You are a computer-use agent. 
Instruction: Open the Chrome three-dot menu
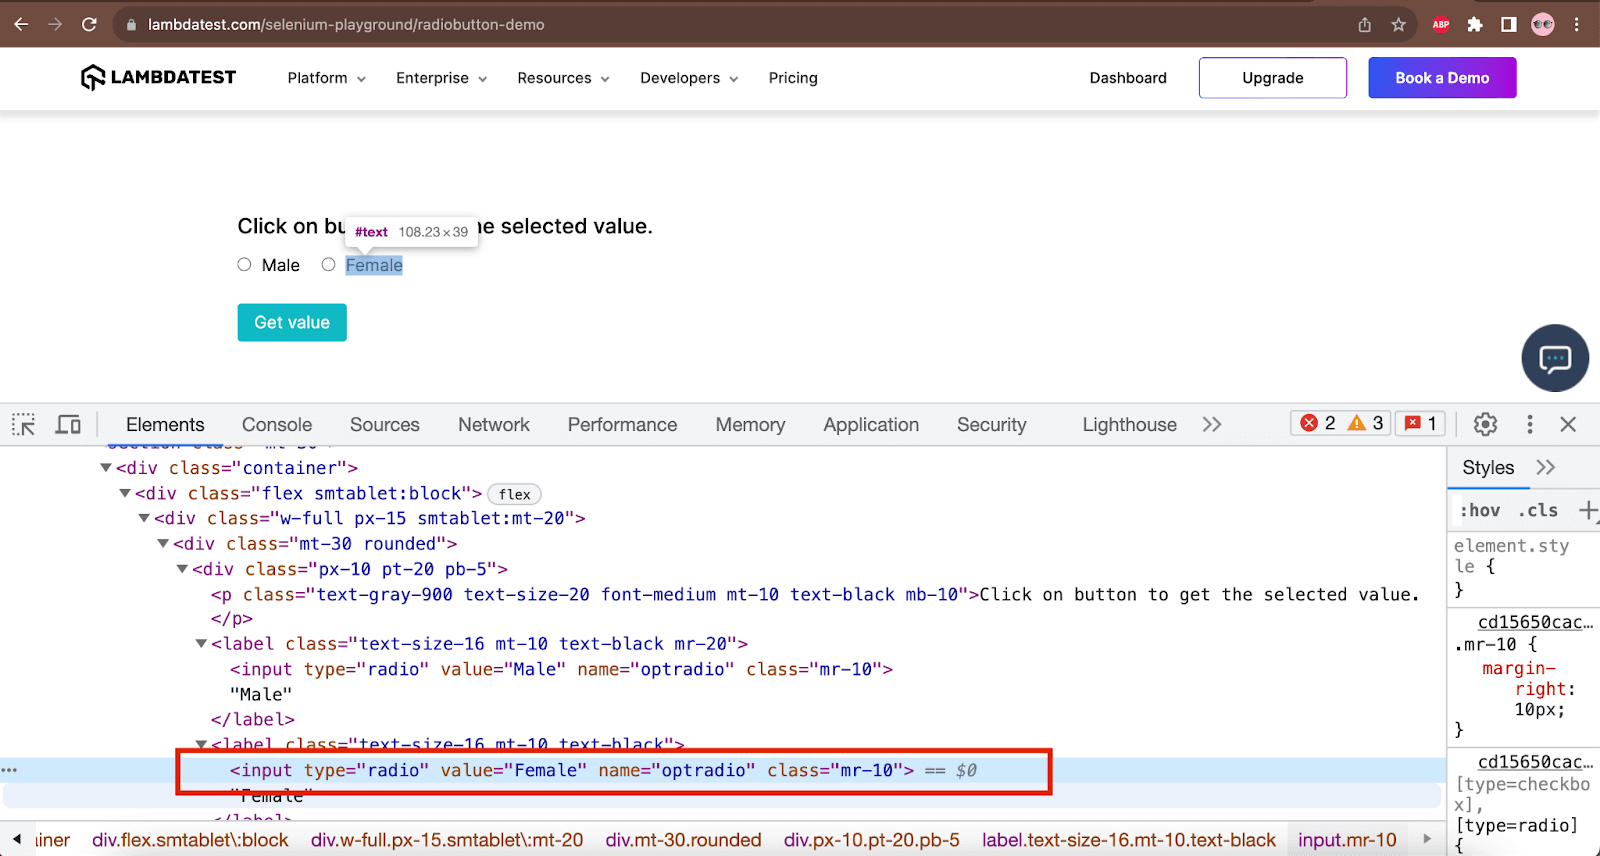tap(1577, 25)
